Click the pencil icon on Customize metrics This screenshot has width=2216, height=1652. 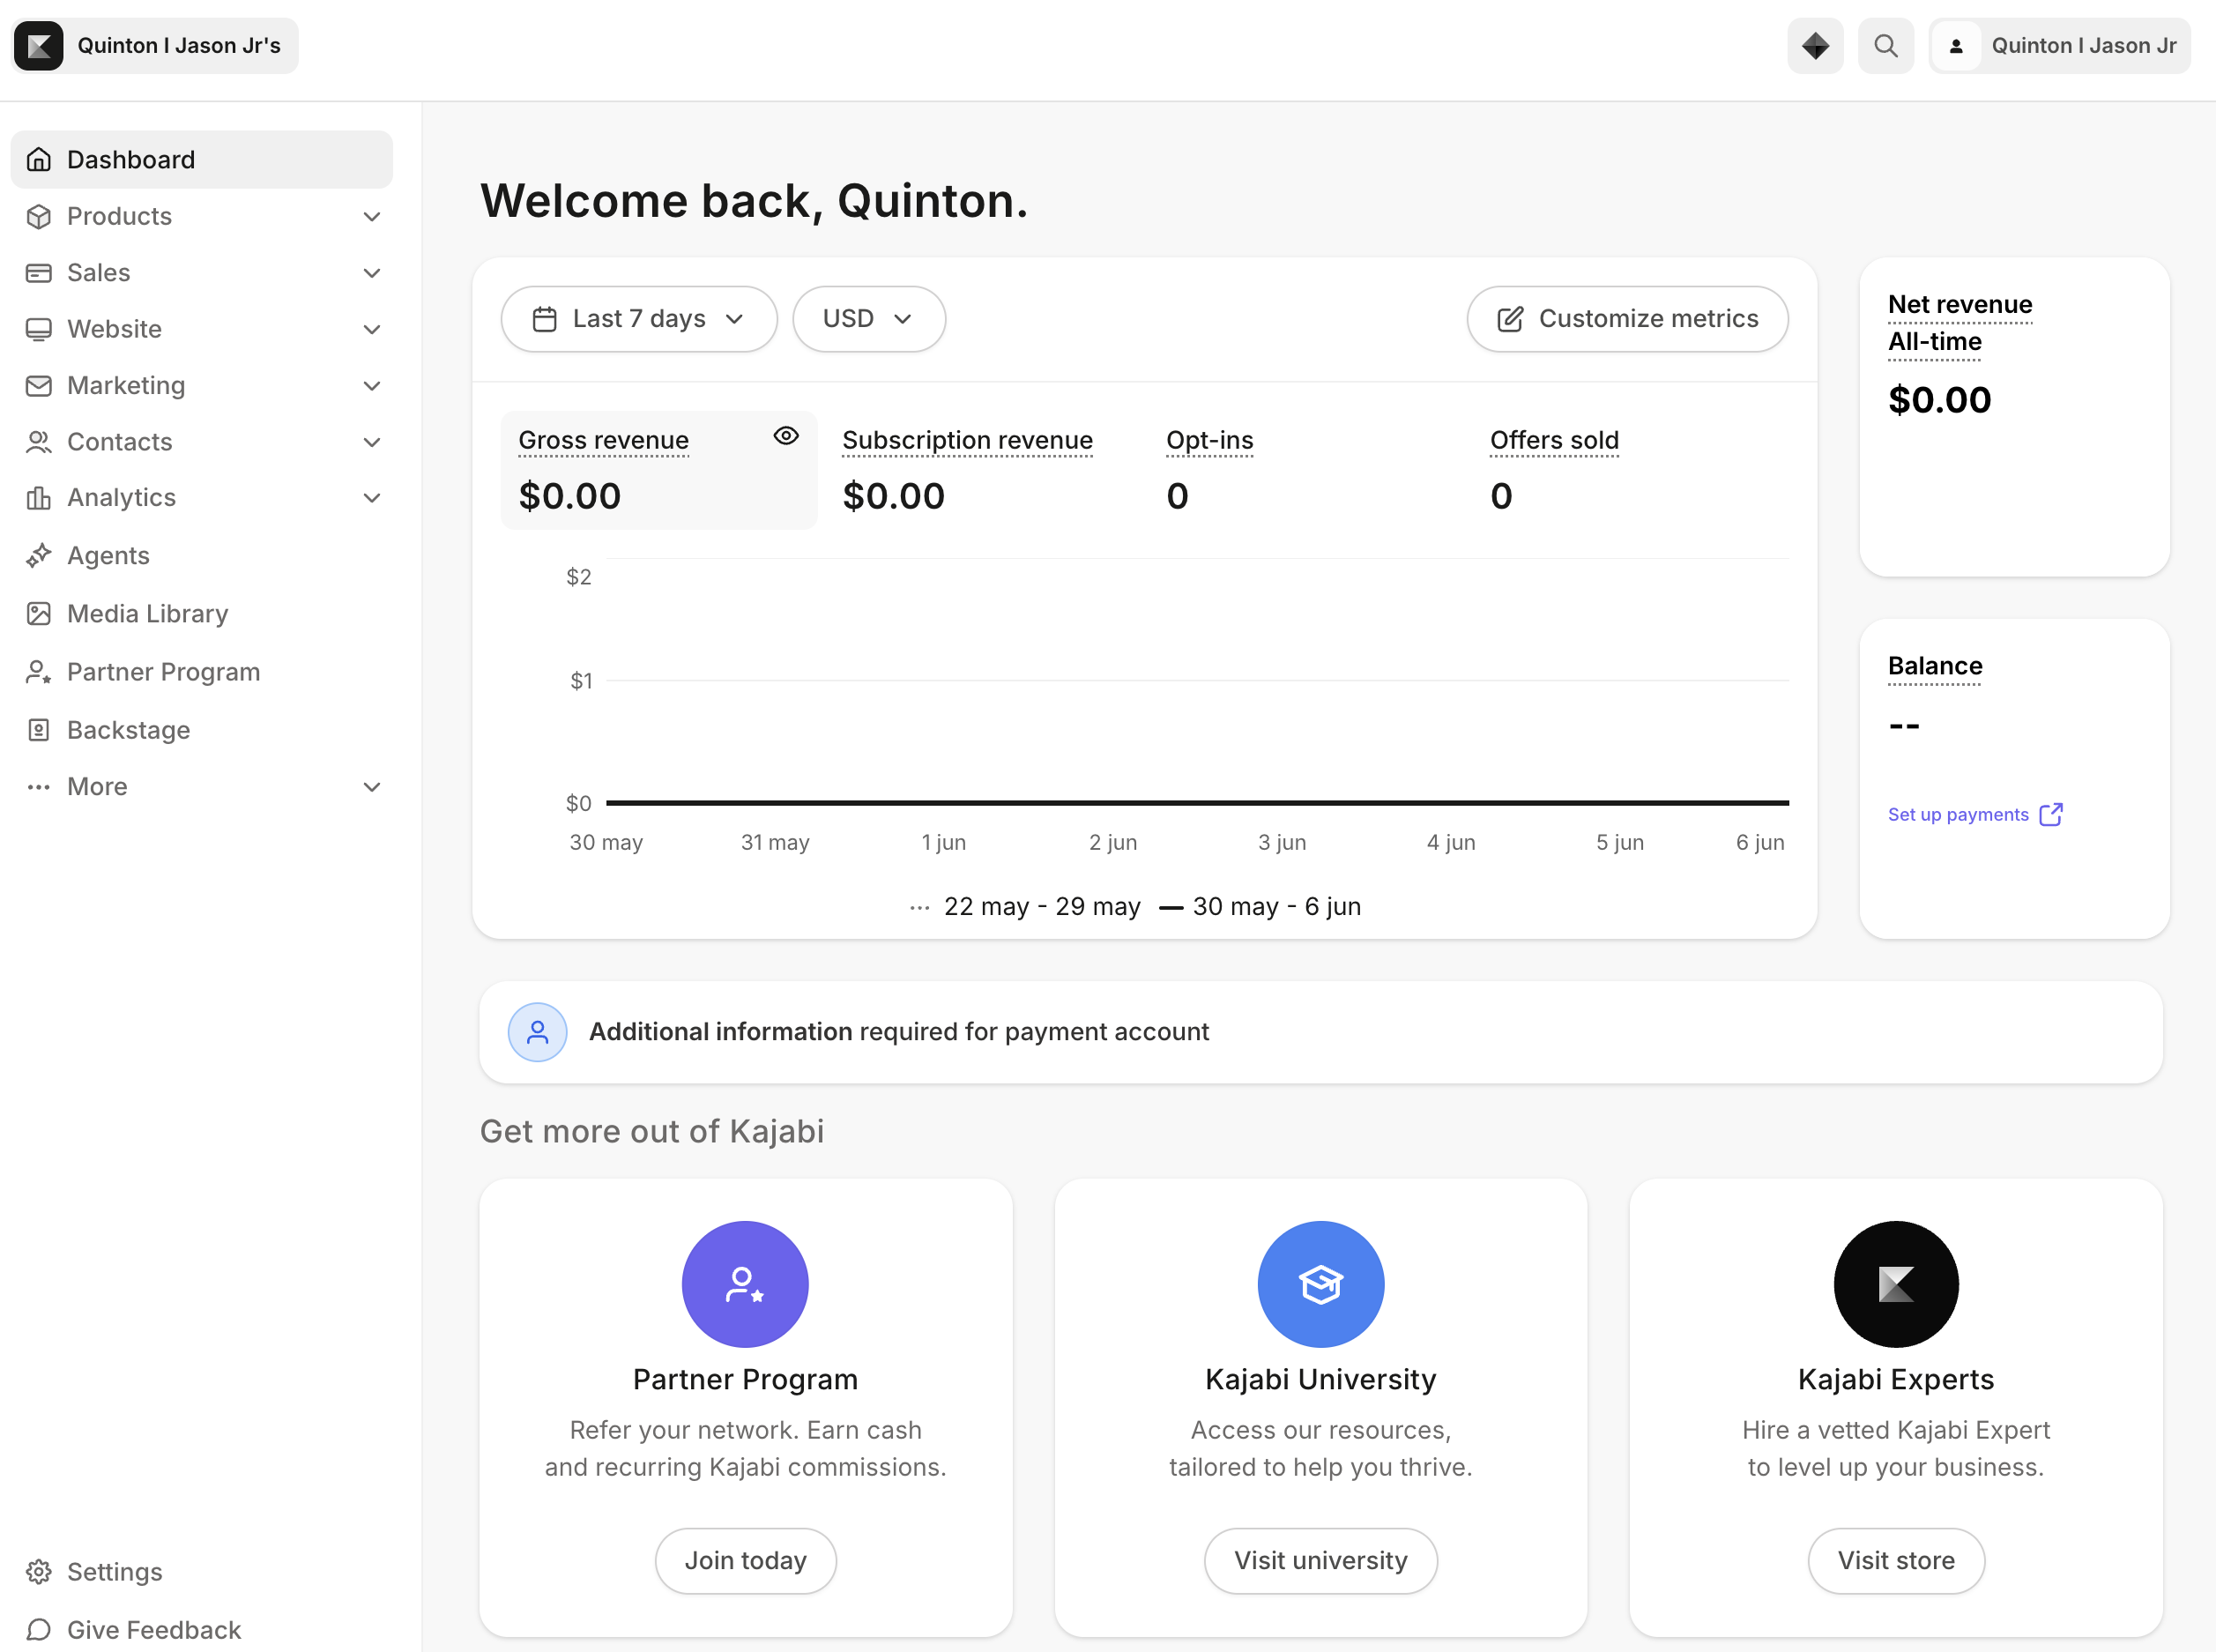pos(1510,319)
